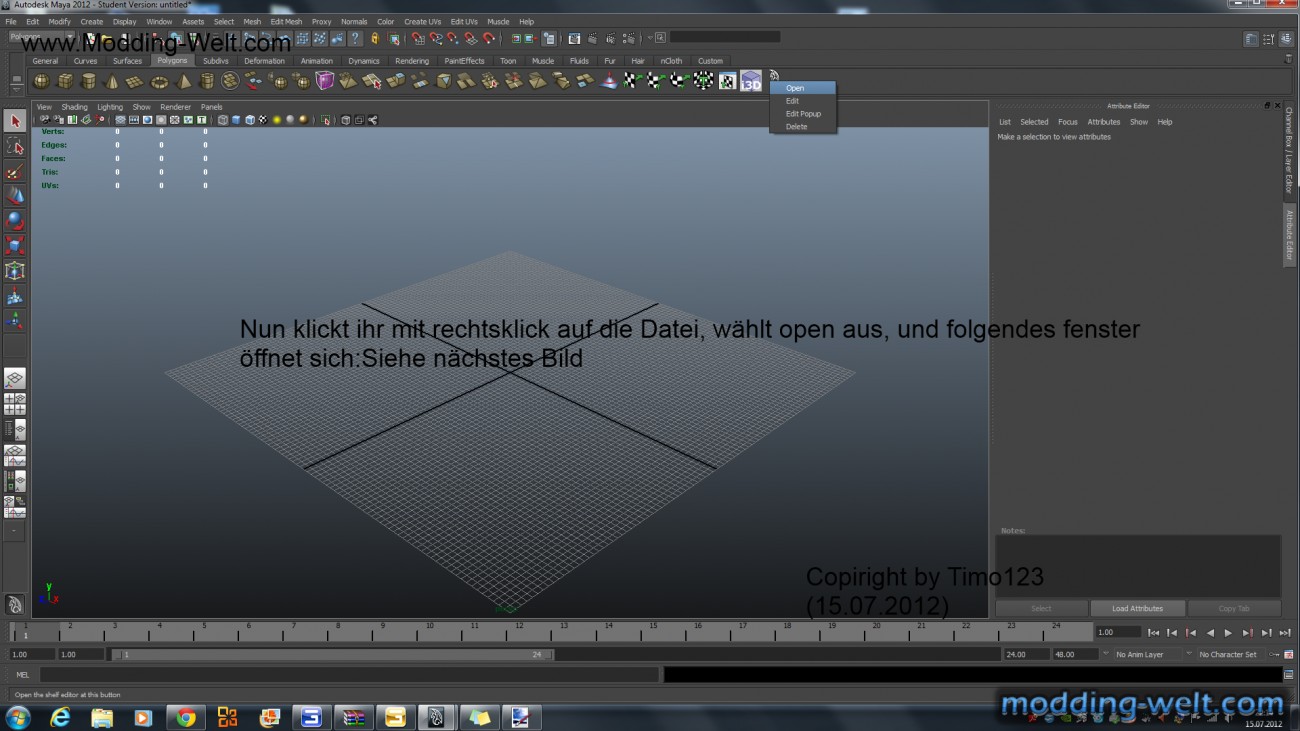Toggle the Auto Keyframe button
The width and height of the screenshot is (1300, 731).
[1274, 654]
